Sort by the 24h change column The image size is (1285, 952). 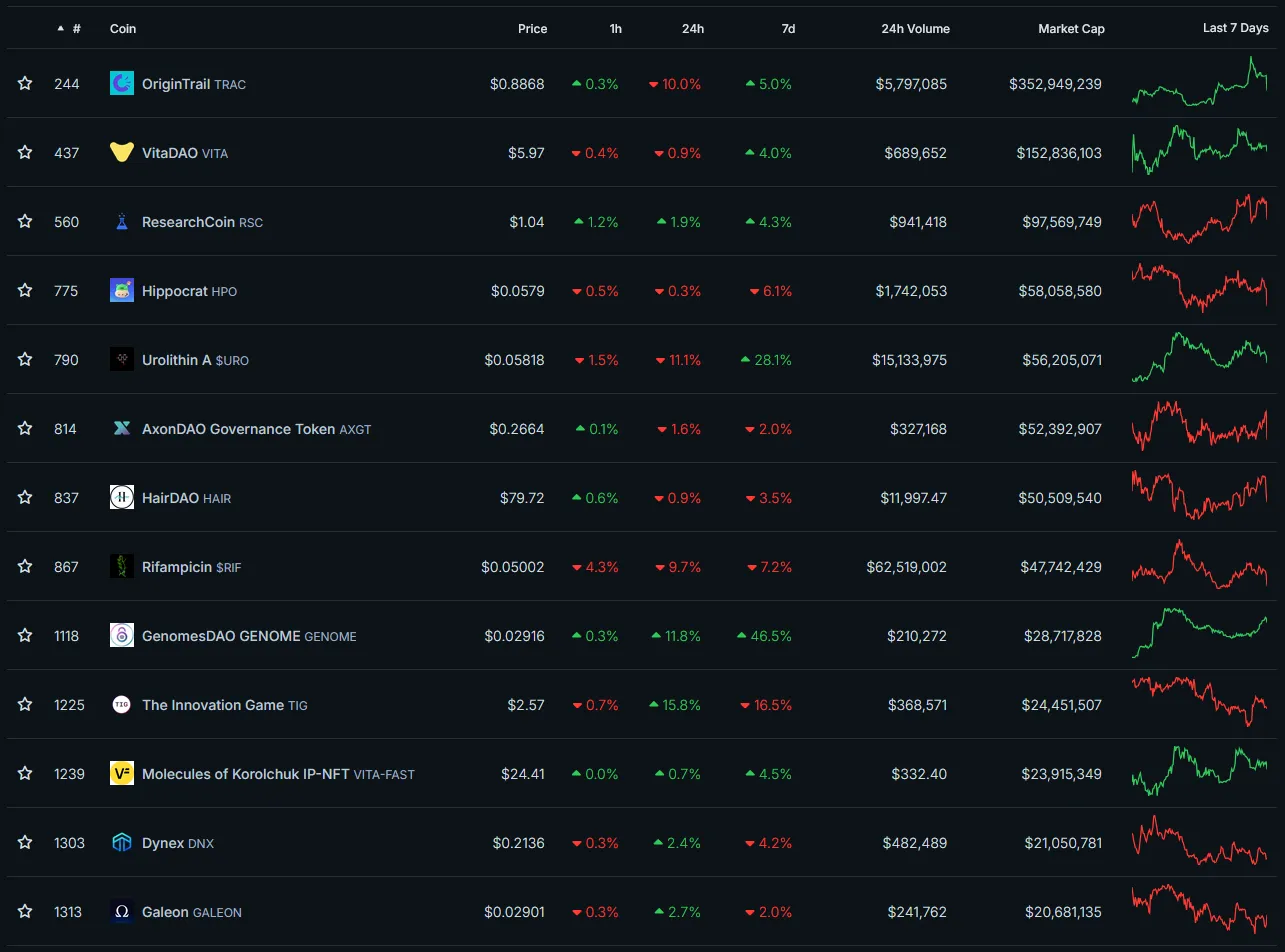coord(693,29)
